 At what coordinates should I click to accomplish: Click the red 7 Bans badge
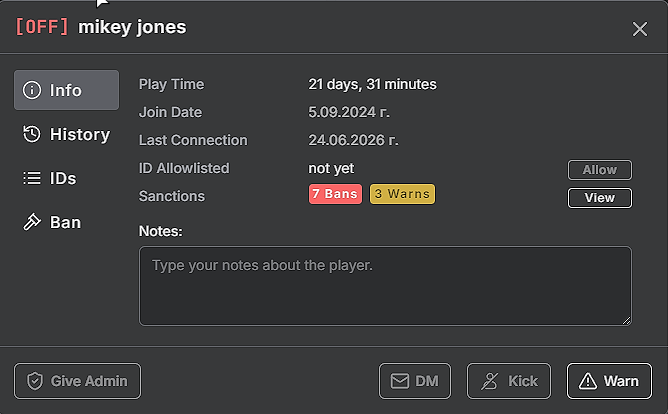point(335,194)
